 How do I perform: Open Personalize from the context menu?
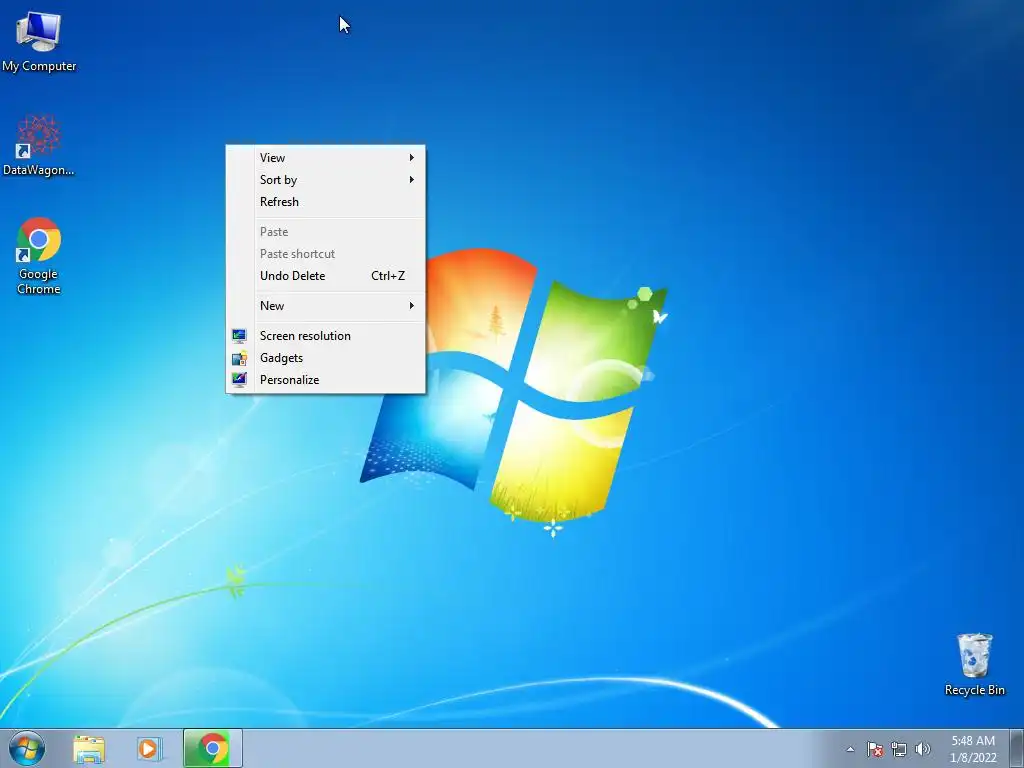(326, 380)
